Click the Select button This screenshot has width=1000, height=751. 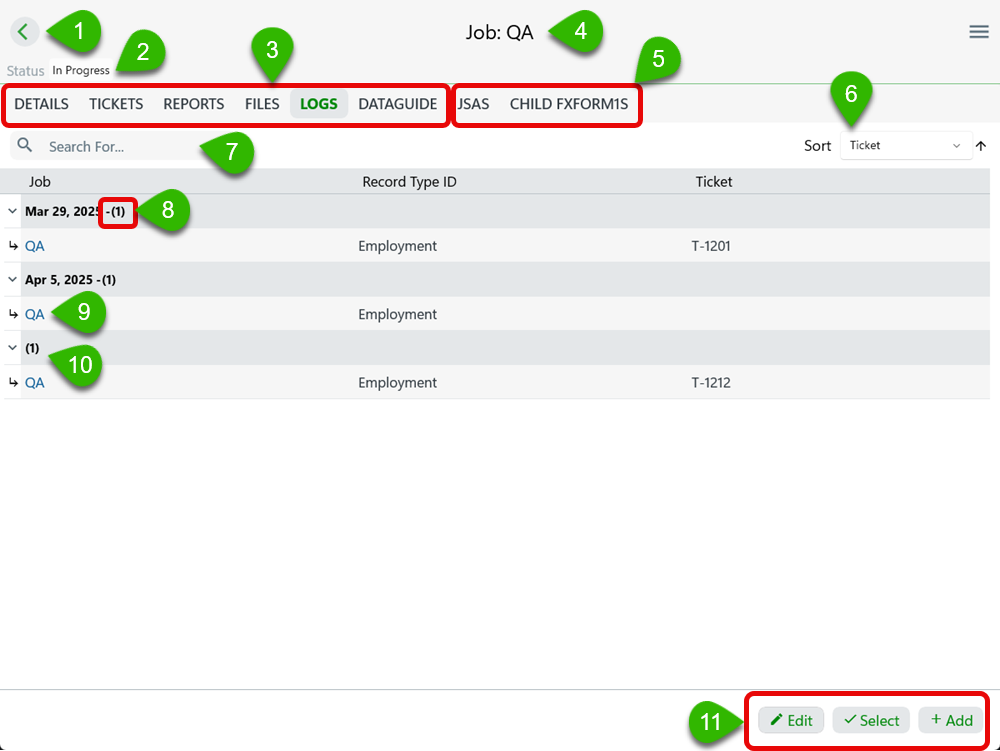click(871, 720)
